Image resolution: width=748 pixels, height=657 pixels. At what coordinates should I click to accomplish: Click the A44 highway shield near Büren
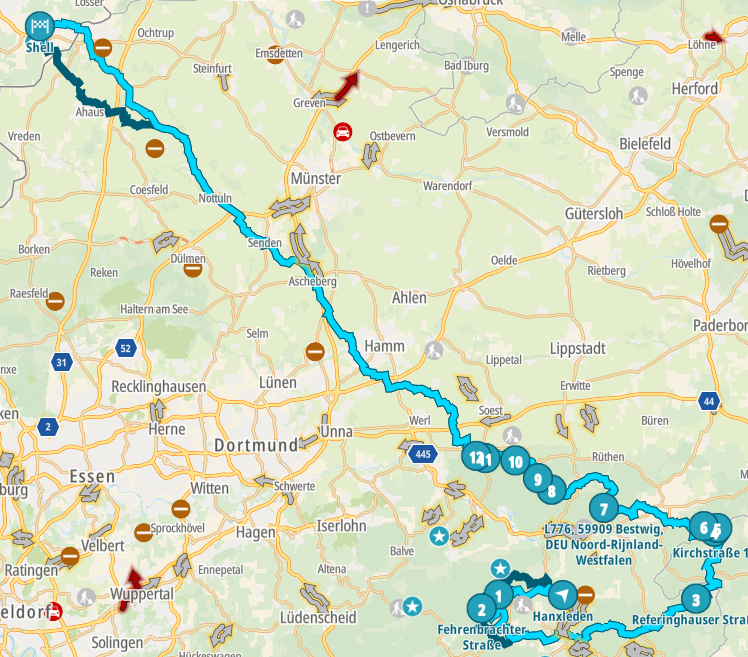click(x=709, y=401)
